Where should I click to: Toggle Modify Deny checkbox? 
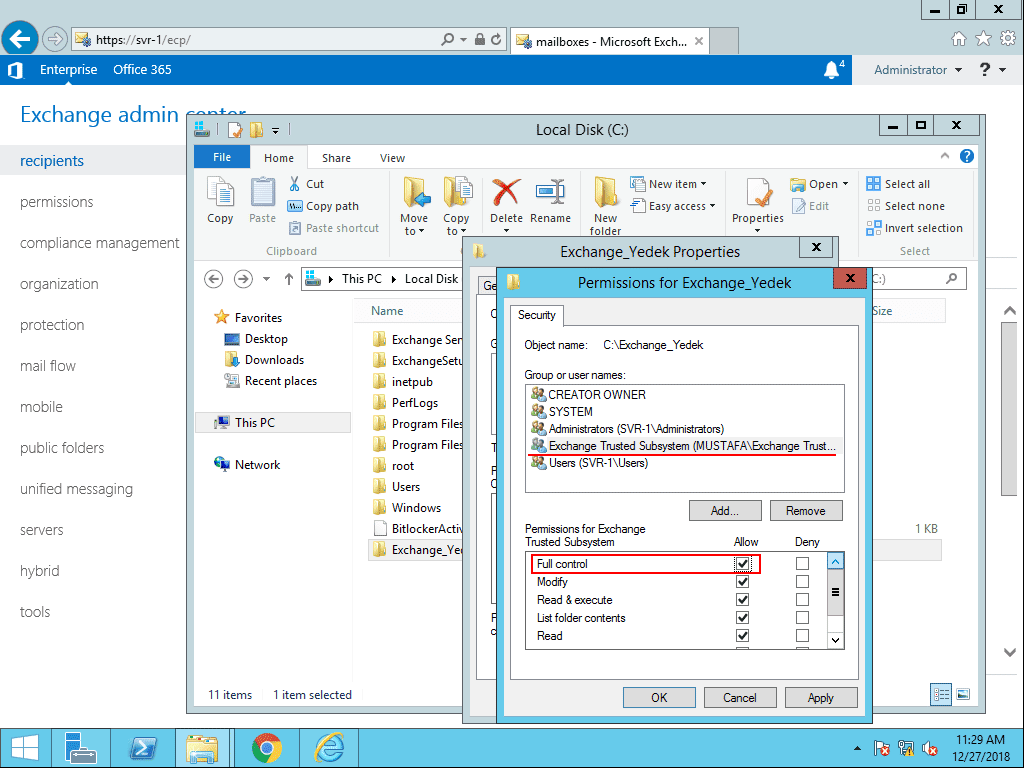(803, 582)
